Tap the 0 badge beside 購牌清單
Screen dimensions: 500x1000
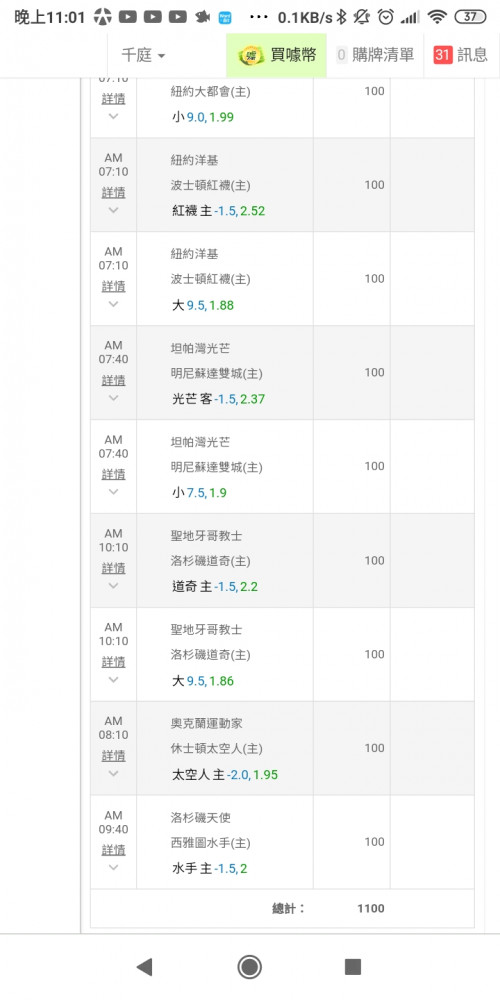click(x=341, y=55)
